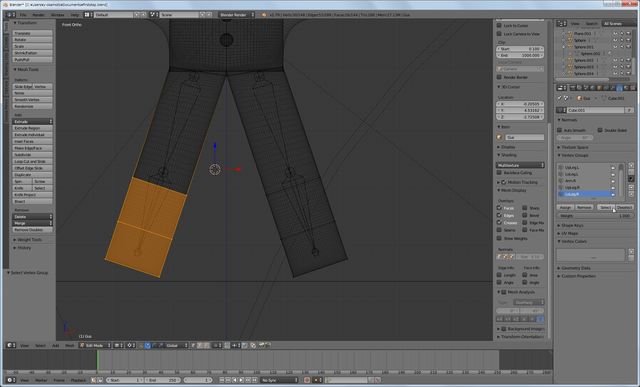Click the Cube.001 mesh name field

click(596, 110)
